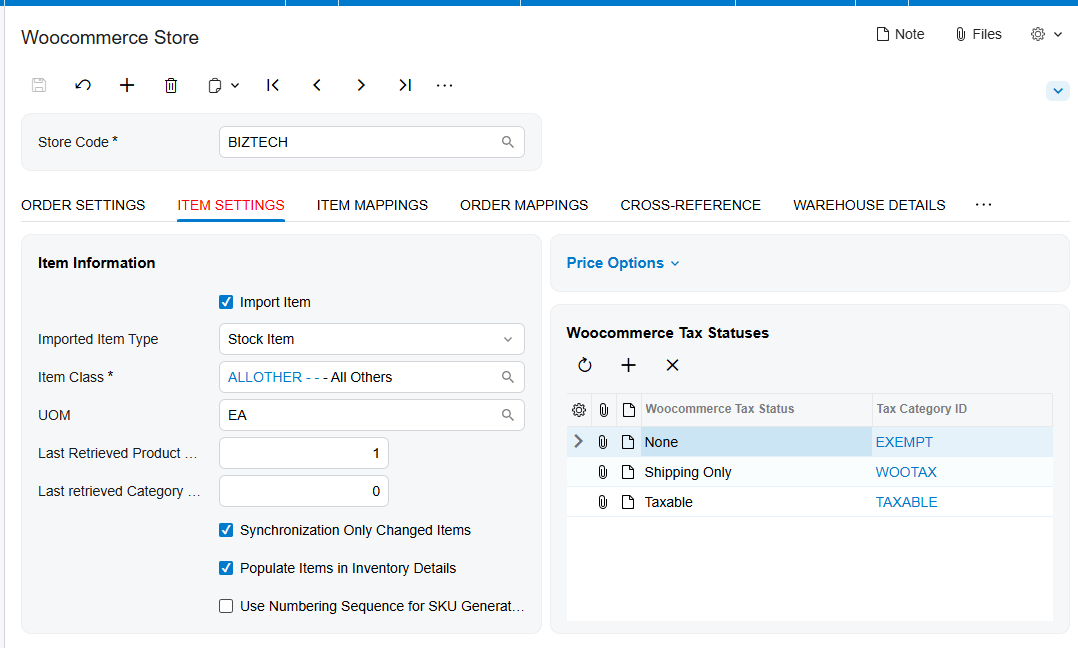This screenshot has height=648, width=1078.
Task: Click note icon in Shipping Only row
Action: pos(628,472)
